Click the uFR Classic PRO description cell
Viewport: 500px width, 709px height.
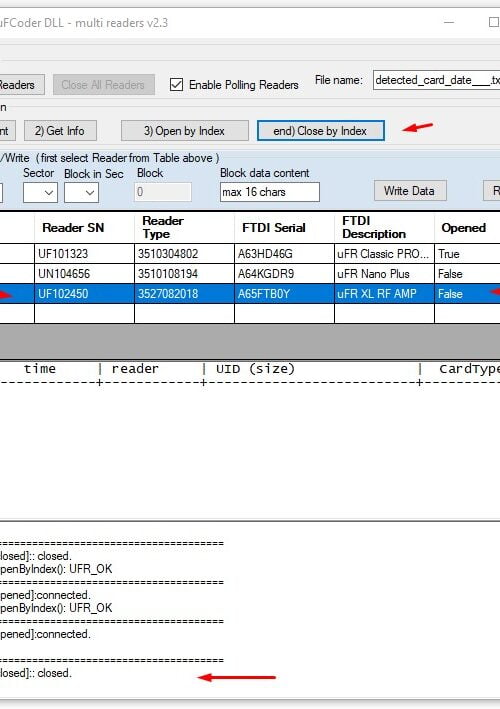pos(384,254)
